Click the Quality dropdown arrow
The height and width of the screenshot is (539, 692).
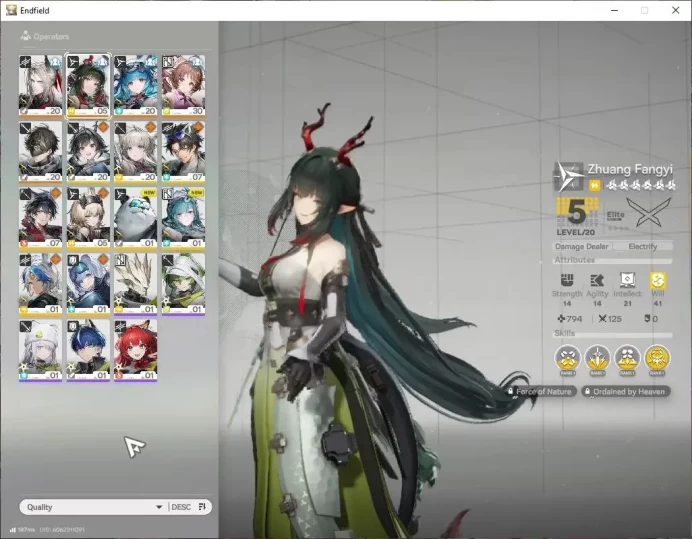click(159, 507)
